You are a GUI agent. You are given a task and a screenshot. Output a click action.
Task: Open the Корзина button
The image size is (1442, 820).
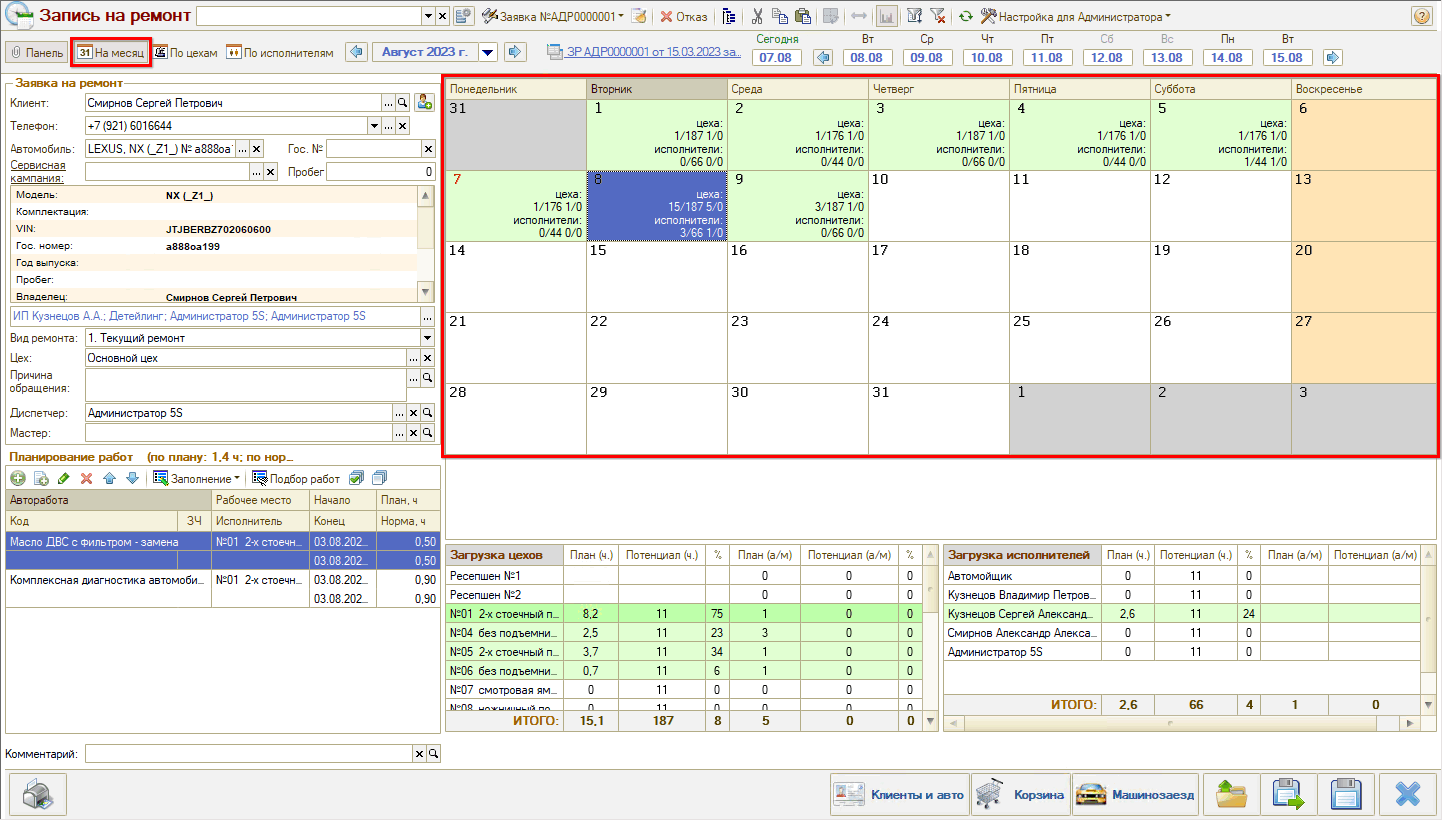click(1020, 795)
